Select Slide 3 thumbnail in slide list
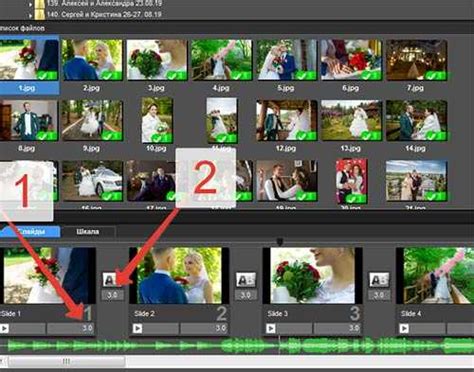The width and height of the screenshot is (474, 372). pyautogui.click(x=312, y=275)
